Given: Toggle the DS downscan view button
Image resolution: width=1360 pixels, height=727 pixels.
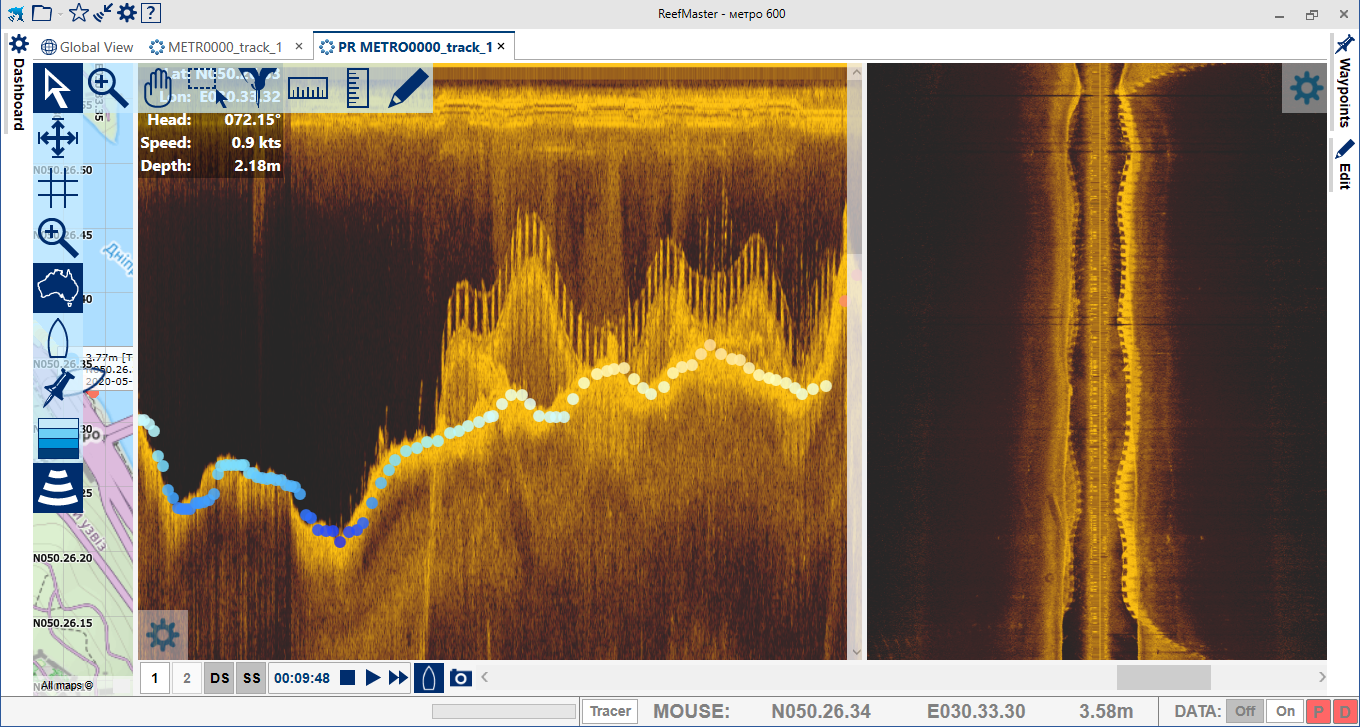Looking at the screenshot, I should (220, 678).
